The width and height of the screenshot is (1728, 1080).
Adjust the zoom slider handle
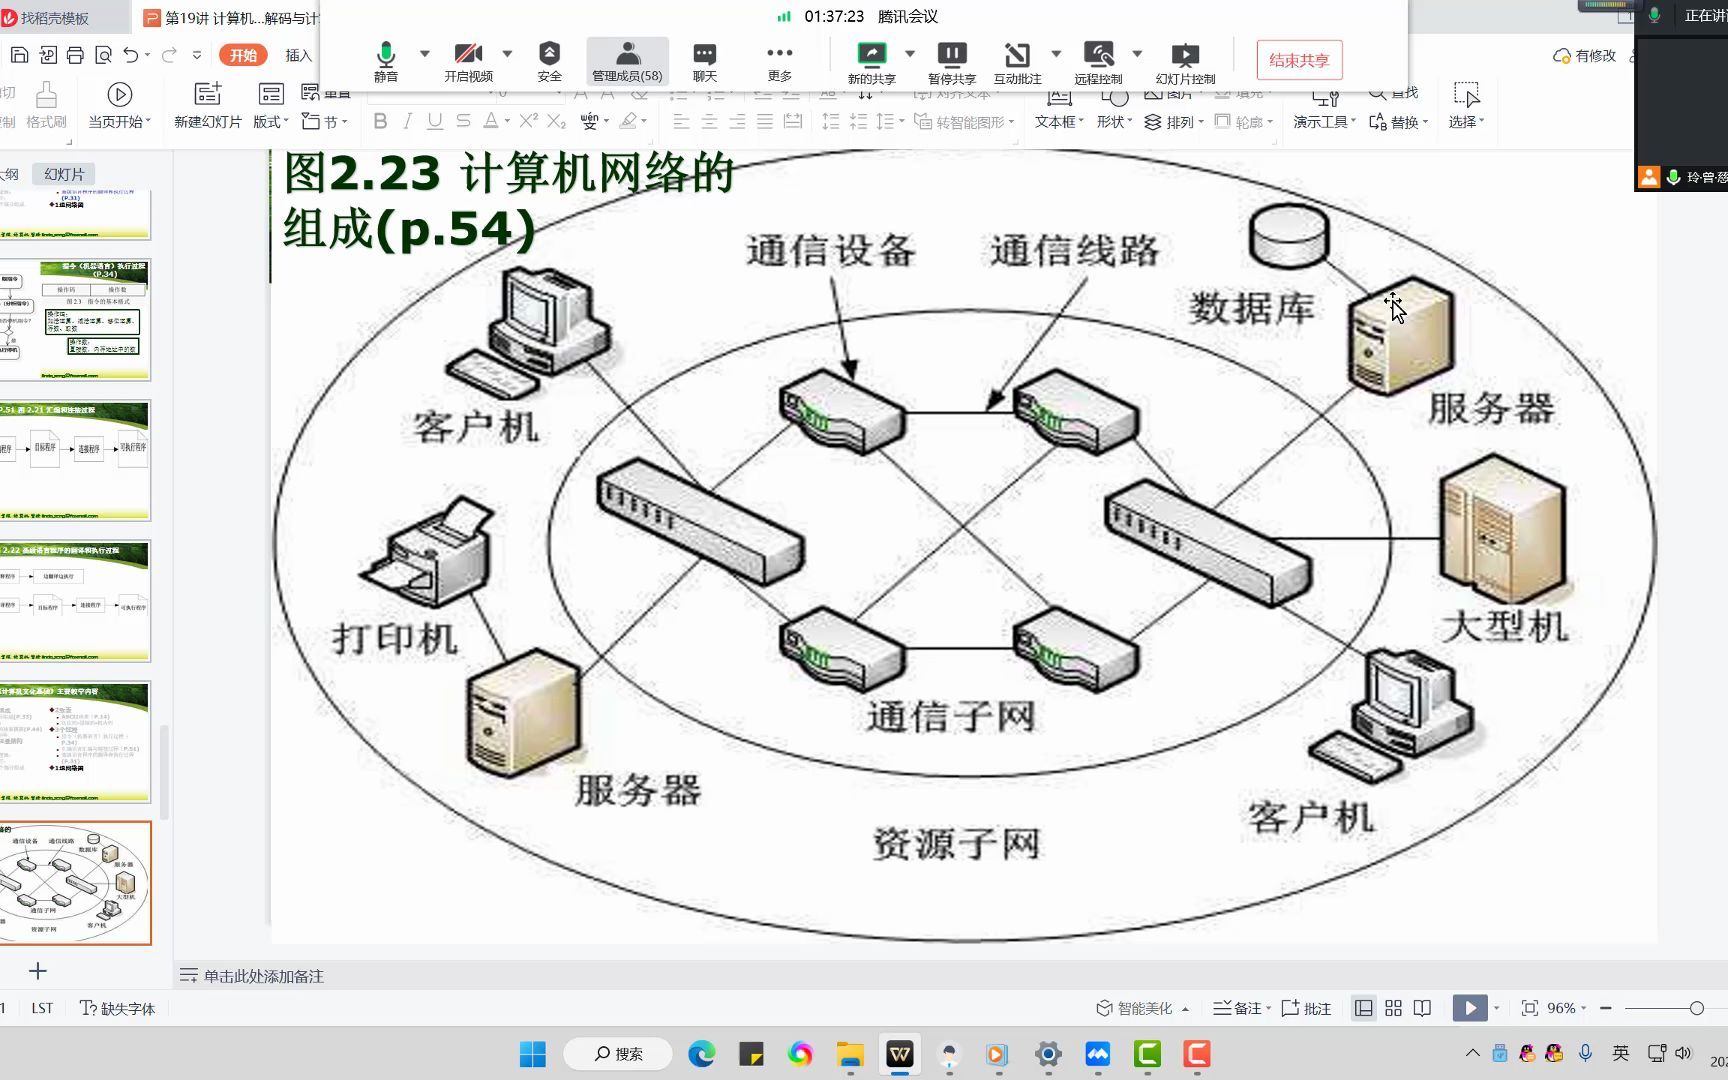[1696, 1008]
